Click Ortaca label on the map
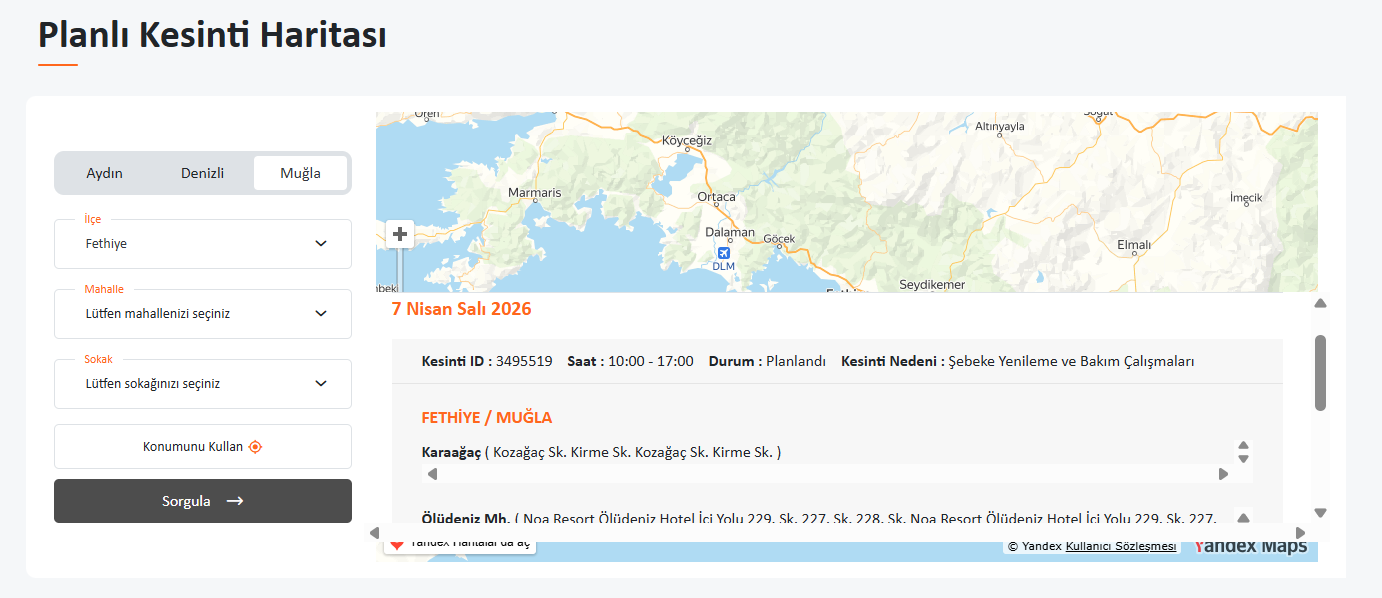This screenshot has width=1382, height=598. coord(716,196)
